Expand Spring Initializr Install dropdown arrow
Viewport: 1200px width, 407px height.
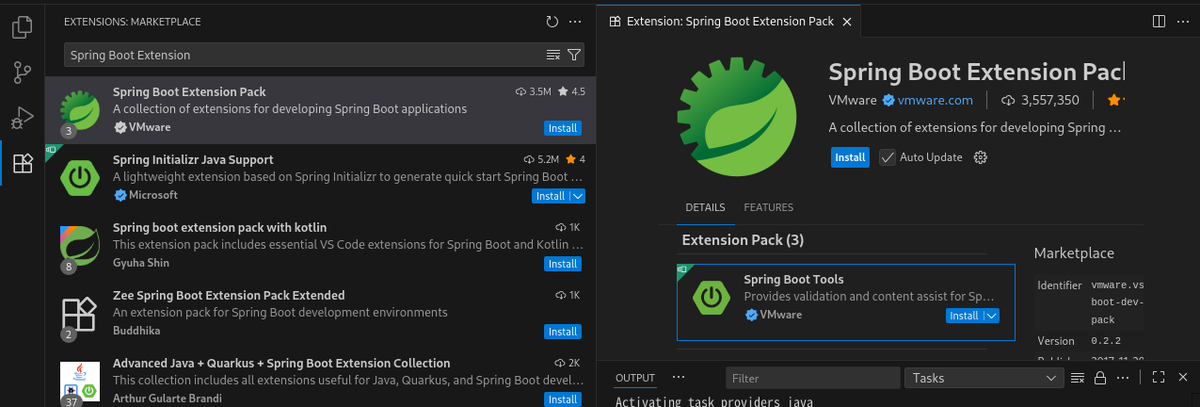(x=577, y=196)
